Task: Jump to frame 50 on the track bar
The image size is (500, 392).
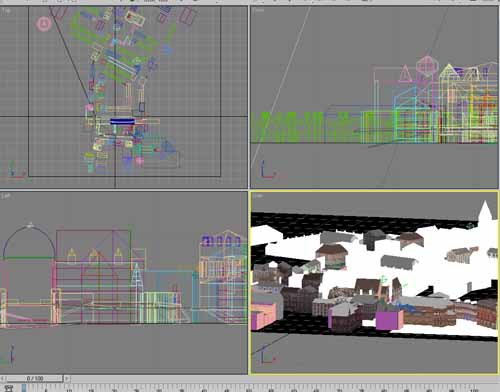Action: (249, 389)
